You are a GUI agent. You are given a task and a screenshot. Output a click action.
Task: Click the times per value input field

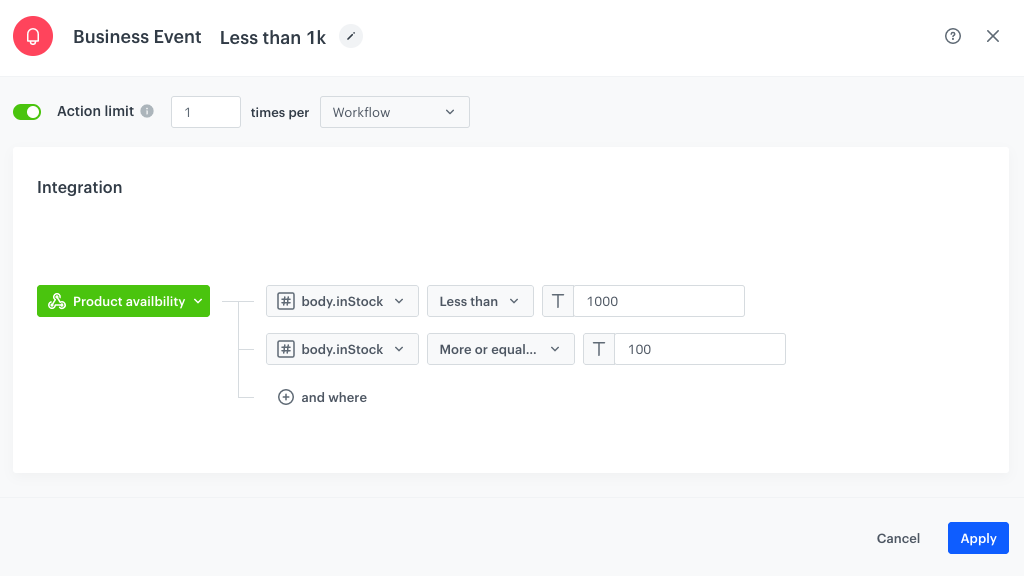coord(205,112)
